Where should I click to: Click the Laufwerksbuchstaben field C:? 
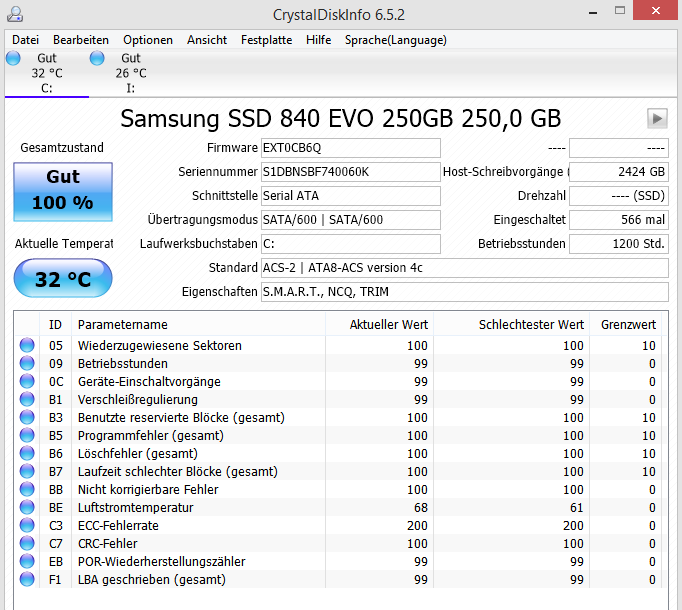[x=351, y=244]
